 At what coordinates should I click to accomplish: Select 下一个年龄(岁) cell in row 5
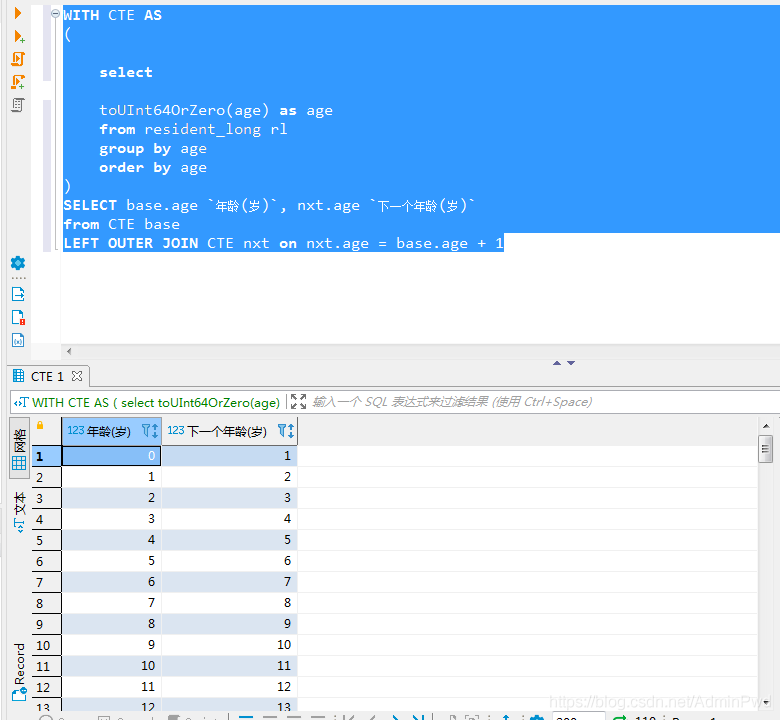click(230, 540)
